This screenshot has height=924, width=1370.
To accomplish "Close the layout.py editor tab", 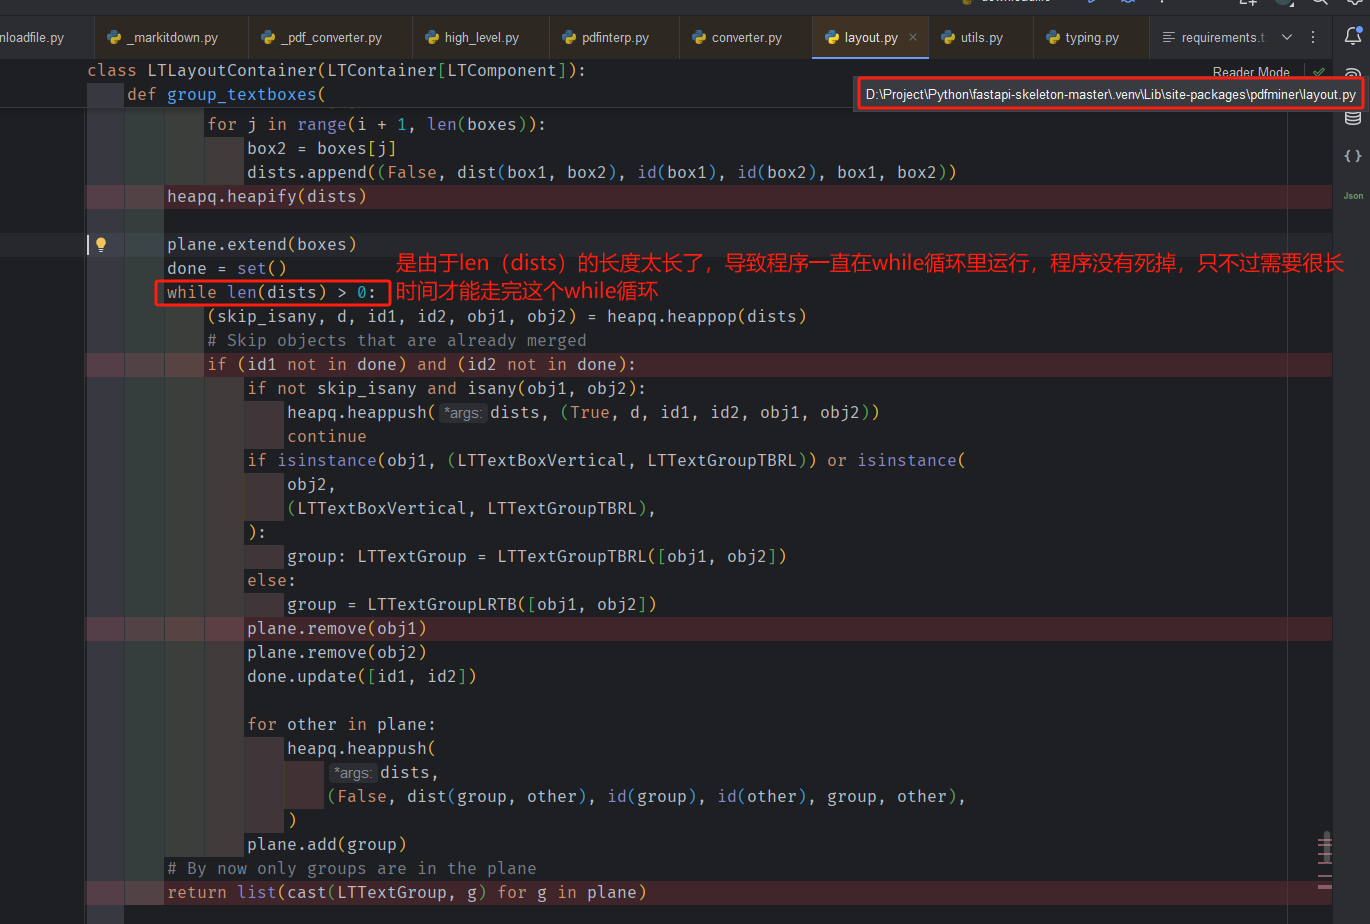I will tap(911, 37).
